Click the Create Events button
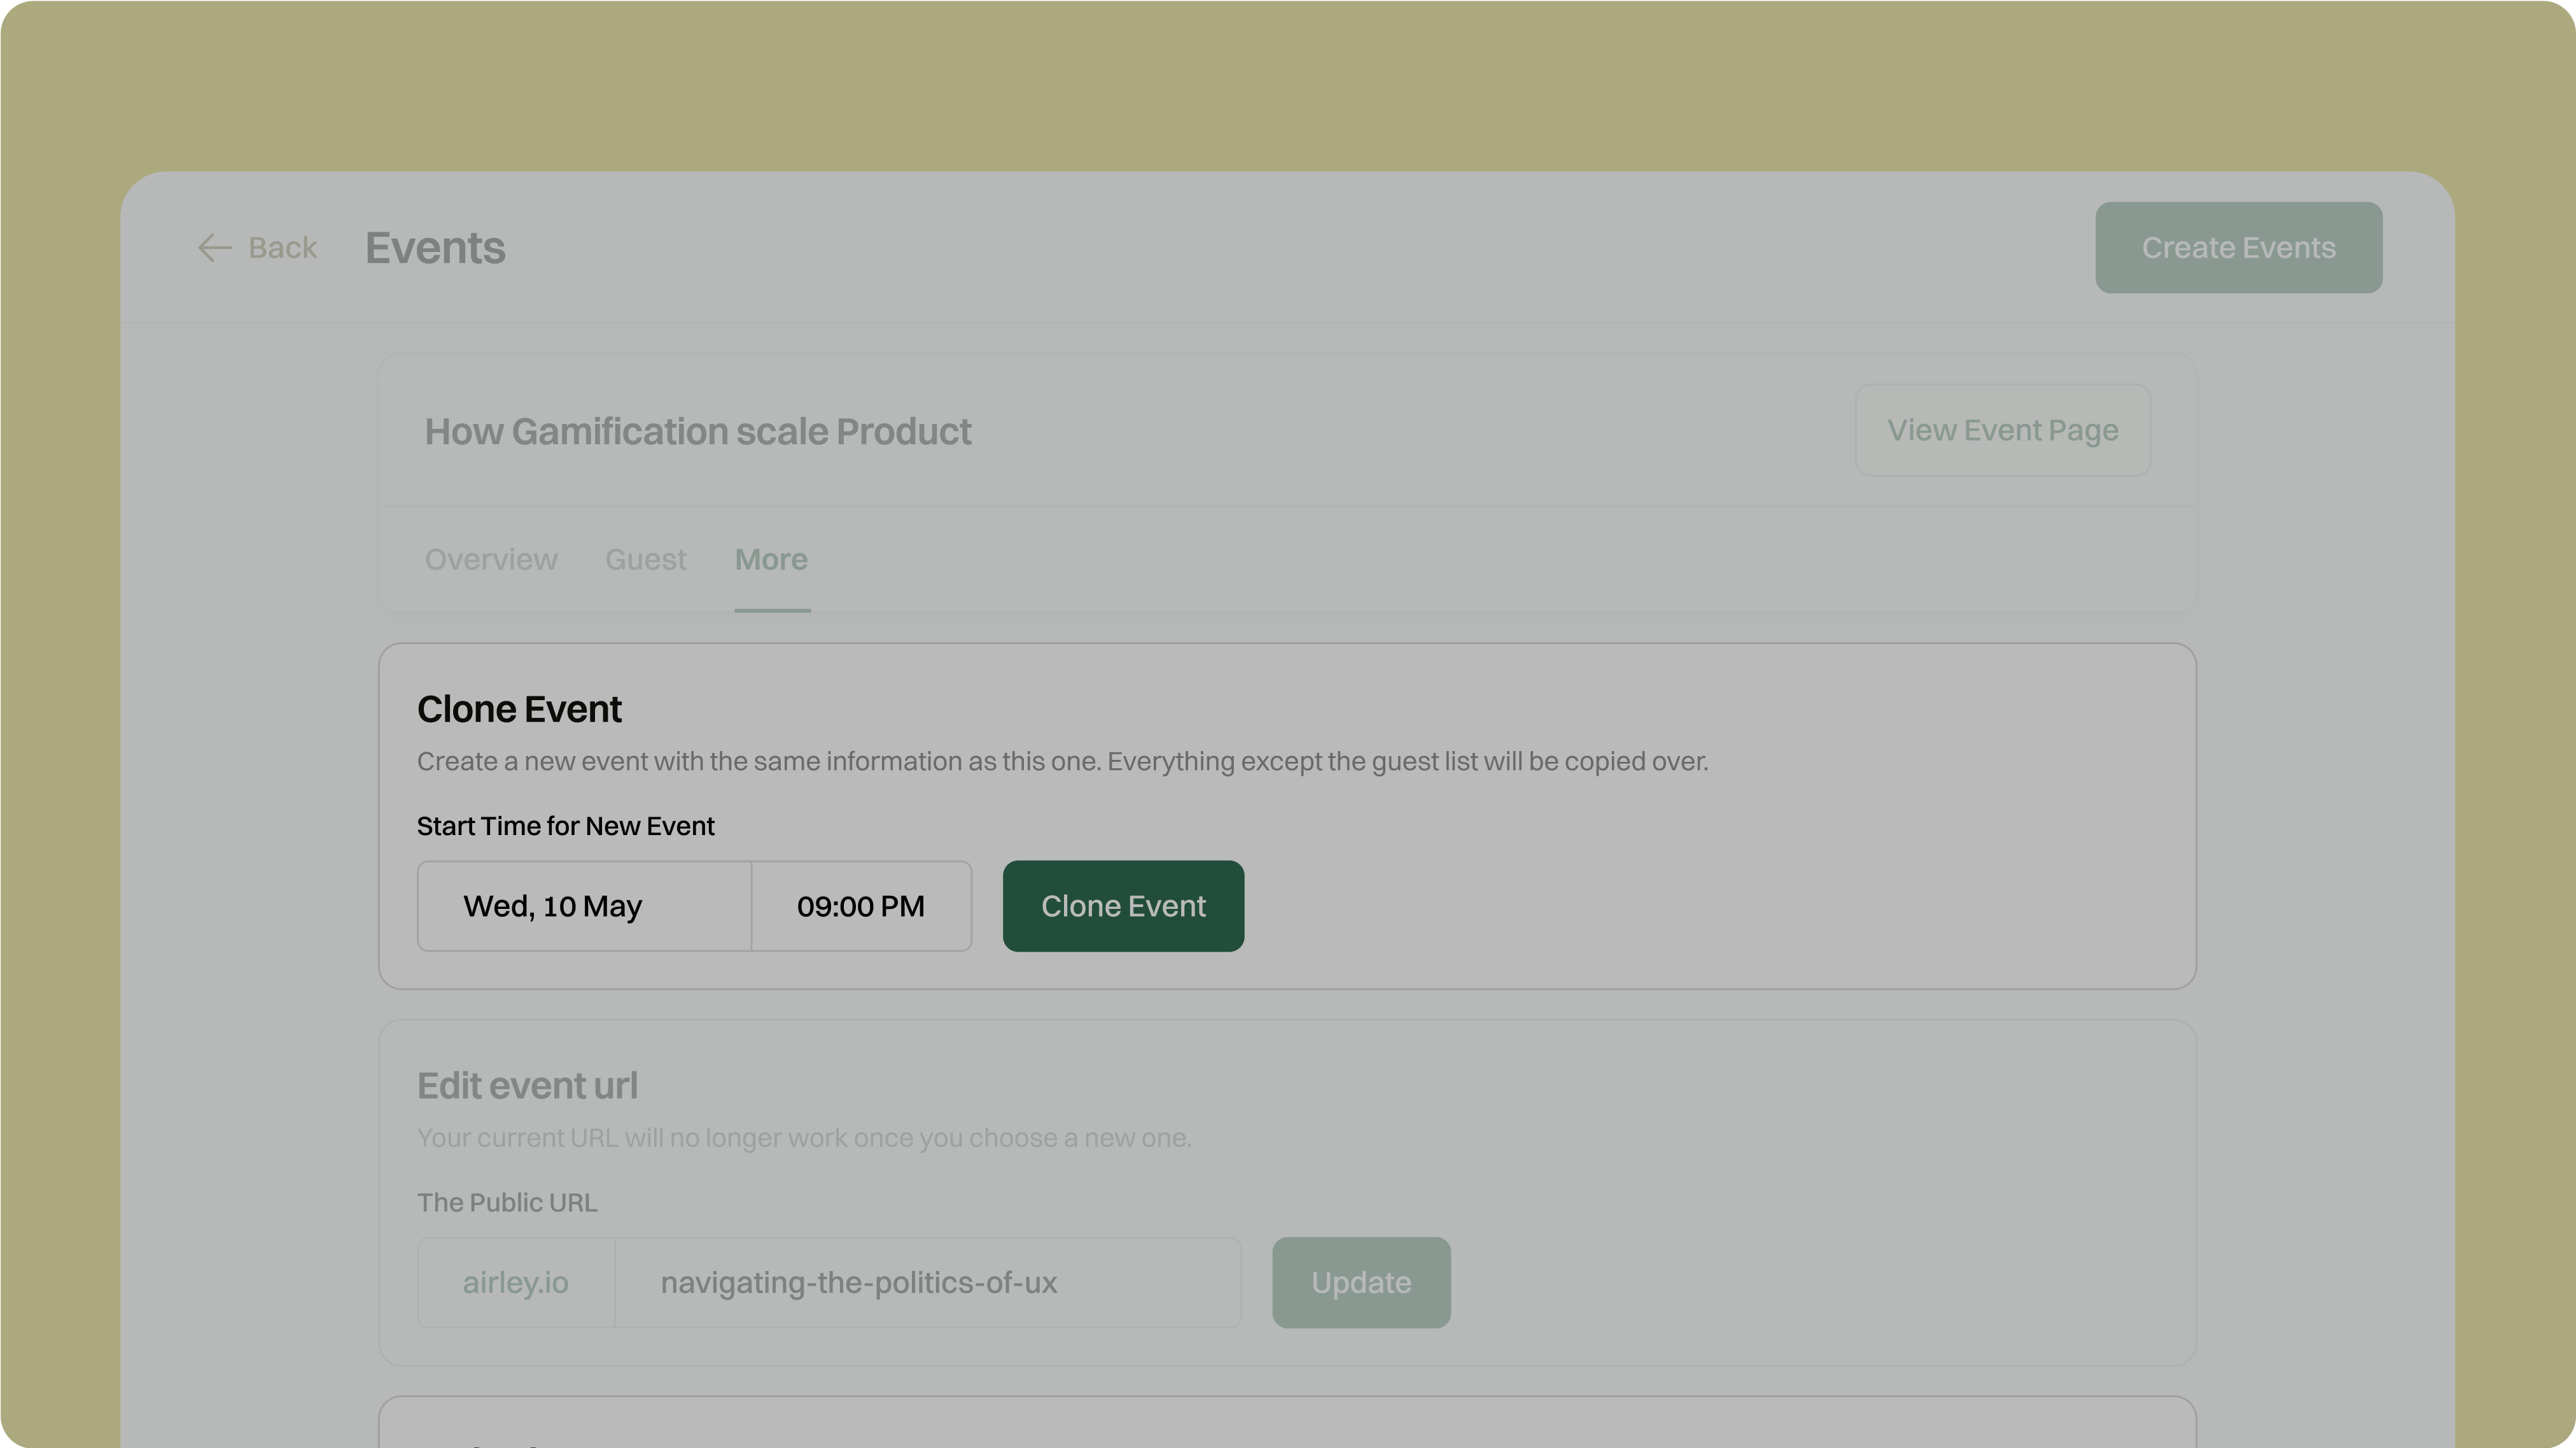The width and height of the screenshot is (2576, 1448). tap(2238, 247)
